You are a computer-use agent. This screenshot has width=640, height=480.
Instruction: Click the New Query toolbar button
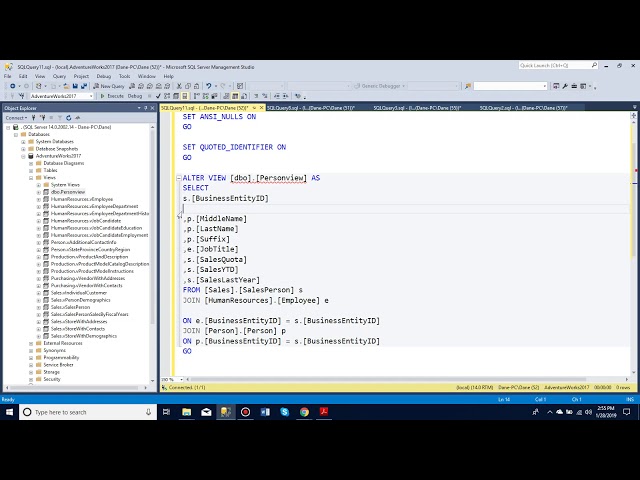click(109, 86)
